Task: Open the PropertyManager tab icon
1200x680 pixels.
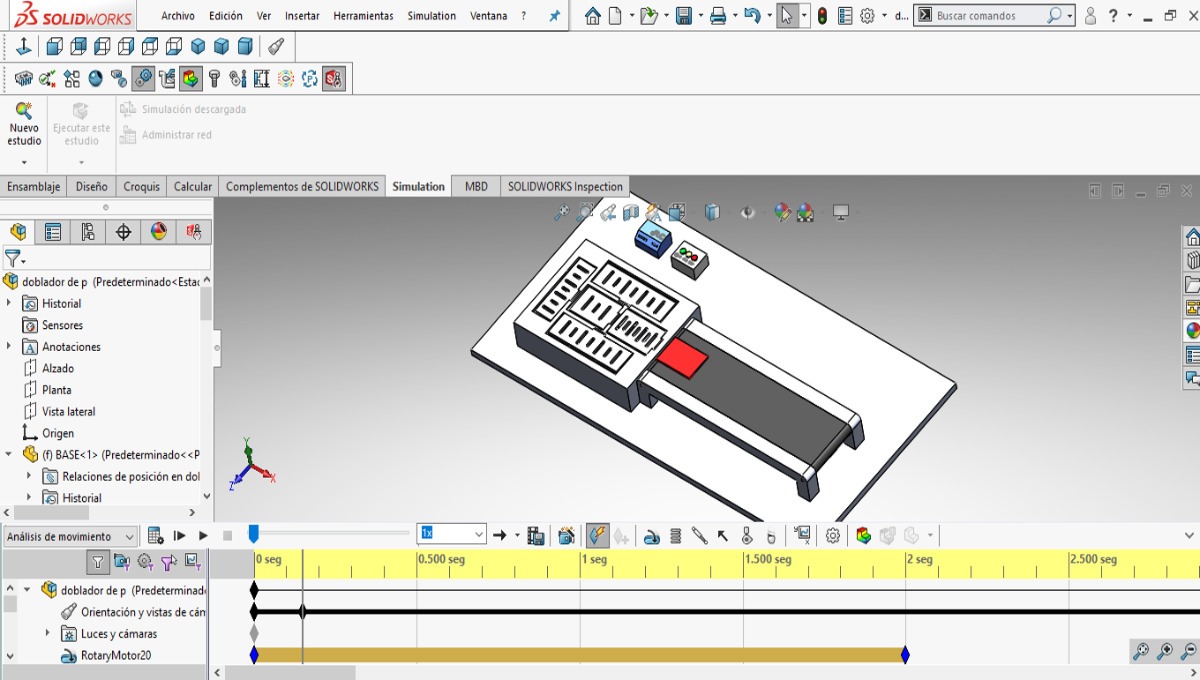Action: click(x=53, y=232)
